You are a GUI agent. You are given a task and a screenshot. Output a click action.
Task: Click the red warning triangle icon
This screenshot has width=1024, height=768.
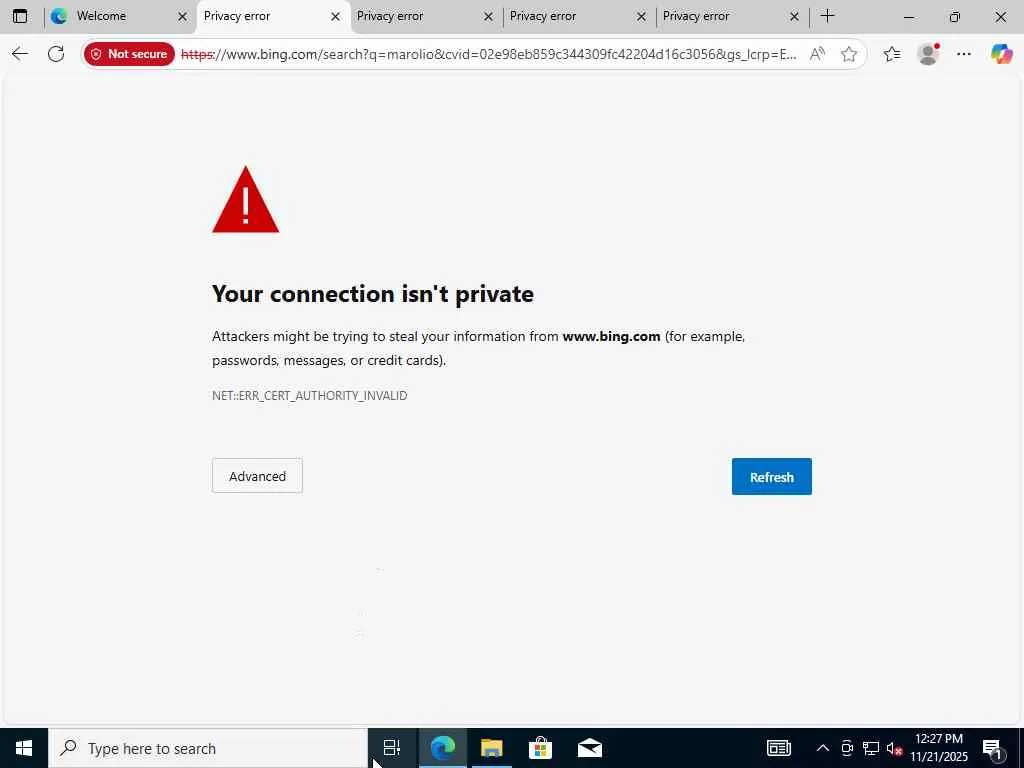246,200
